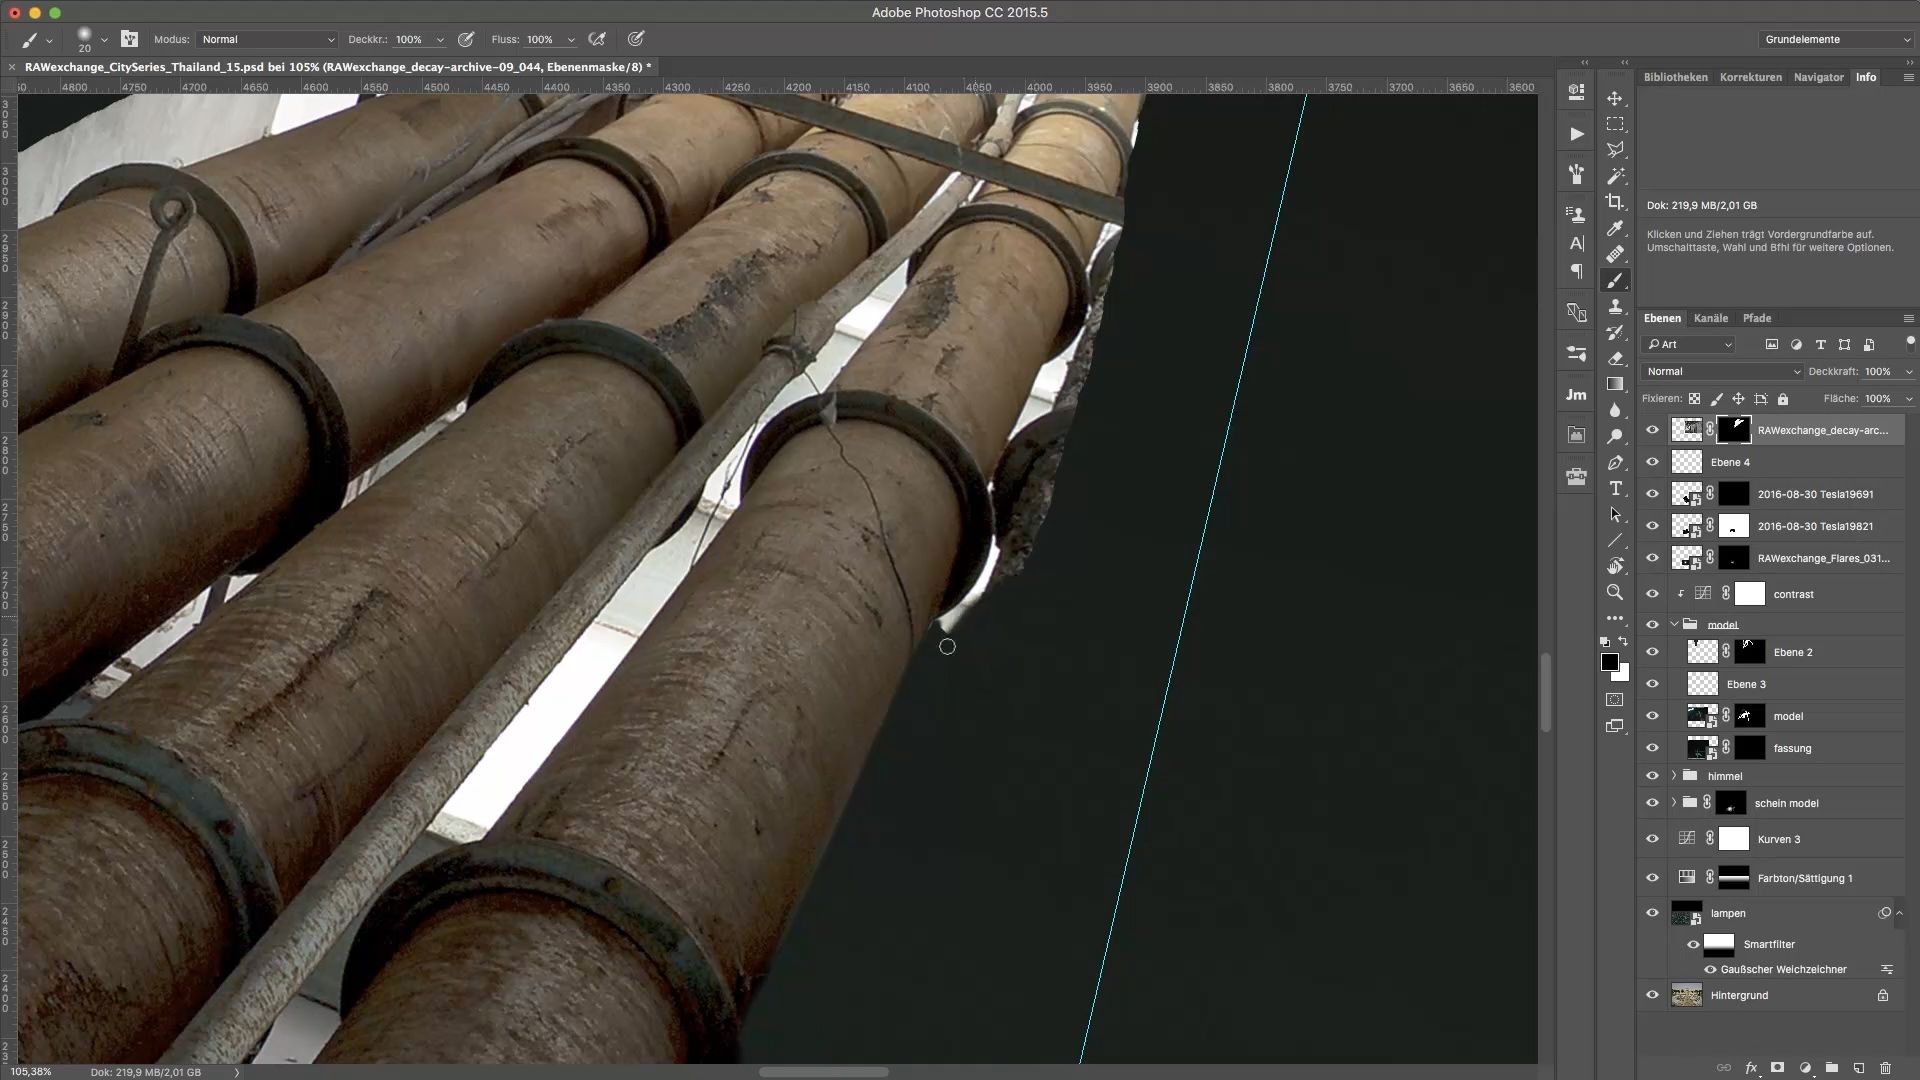The image size is (1920, 1080).
Task: Select the Polygonal Lasso tool
Action: point(1615,150)
